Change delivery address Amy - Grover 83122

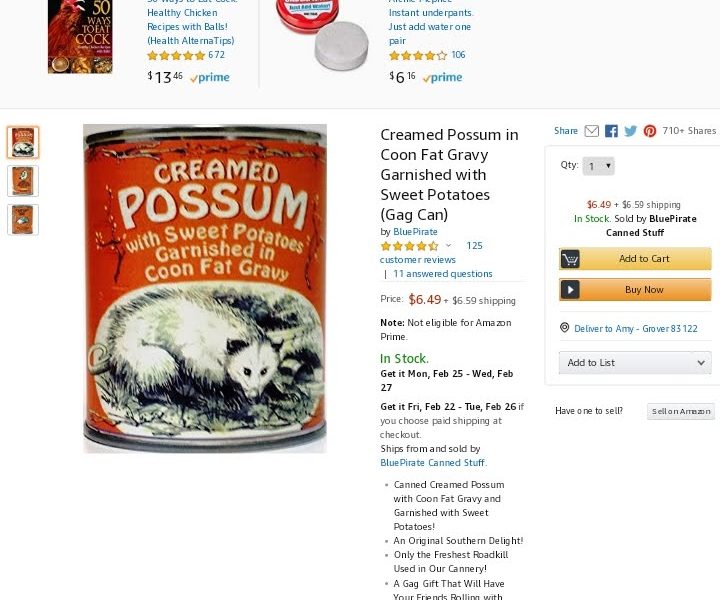636,329
